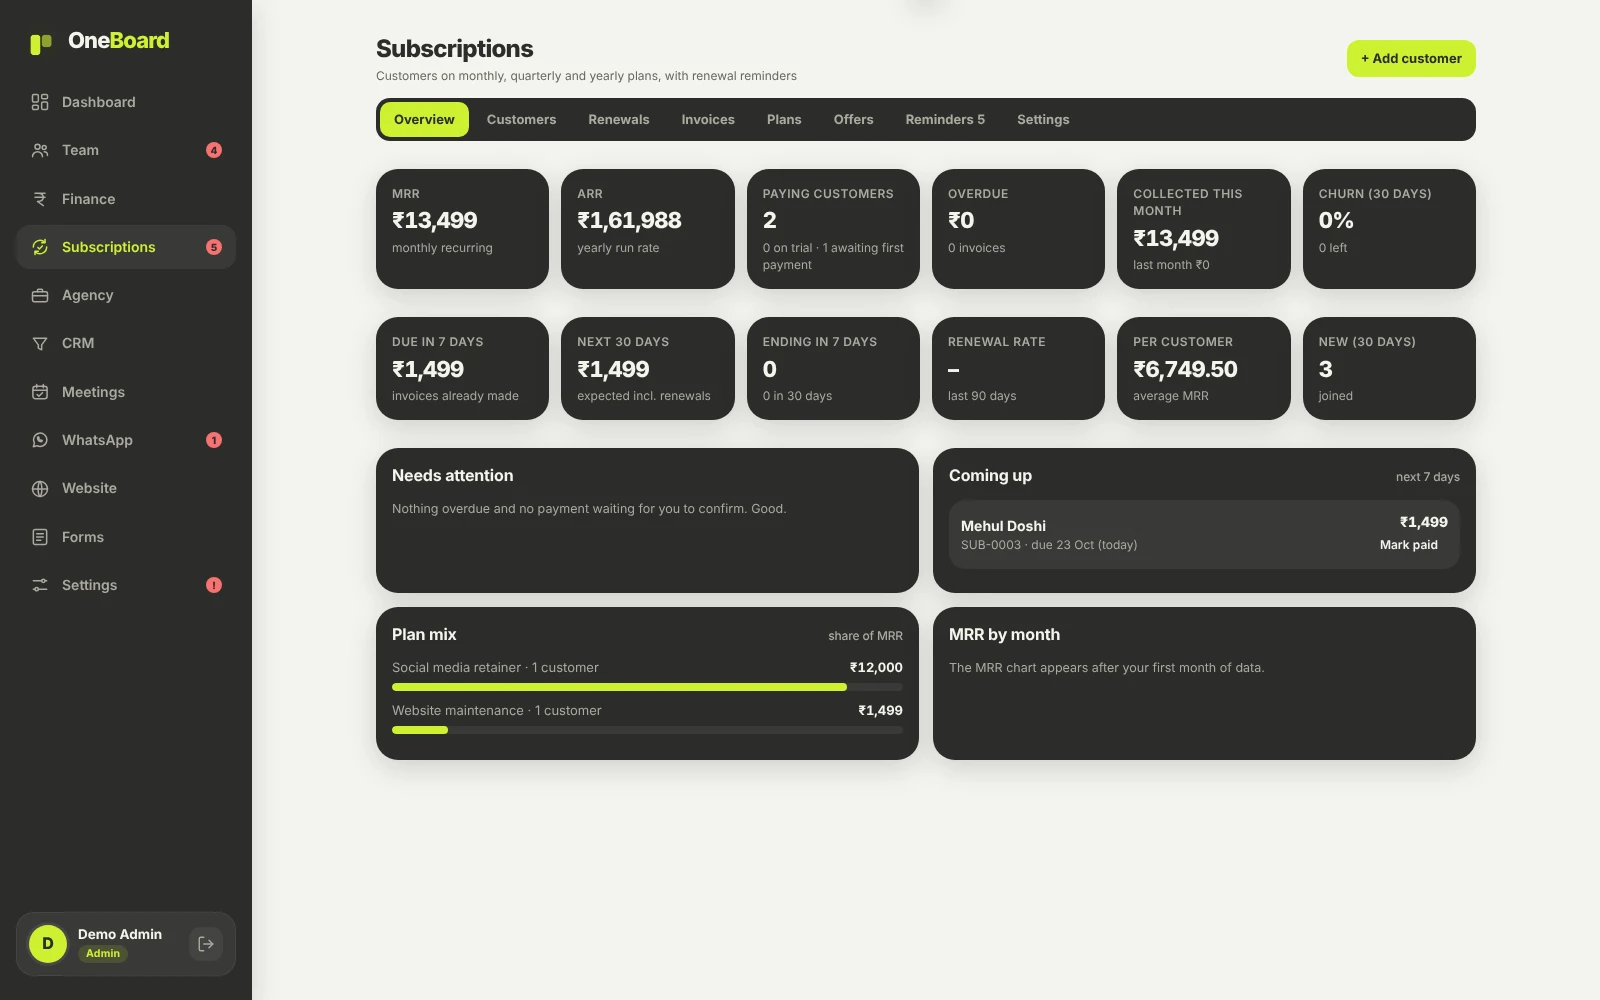Click the Renewal Rate card
The width and height of the screenshot is (1600, 1000).
pyautogui.click(x=1018, y=368)
